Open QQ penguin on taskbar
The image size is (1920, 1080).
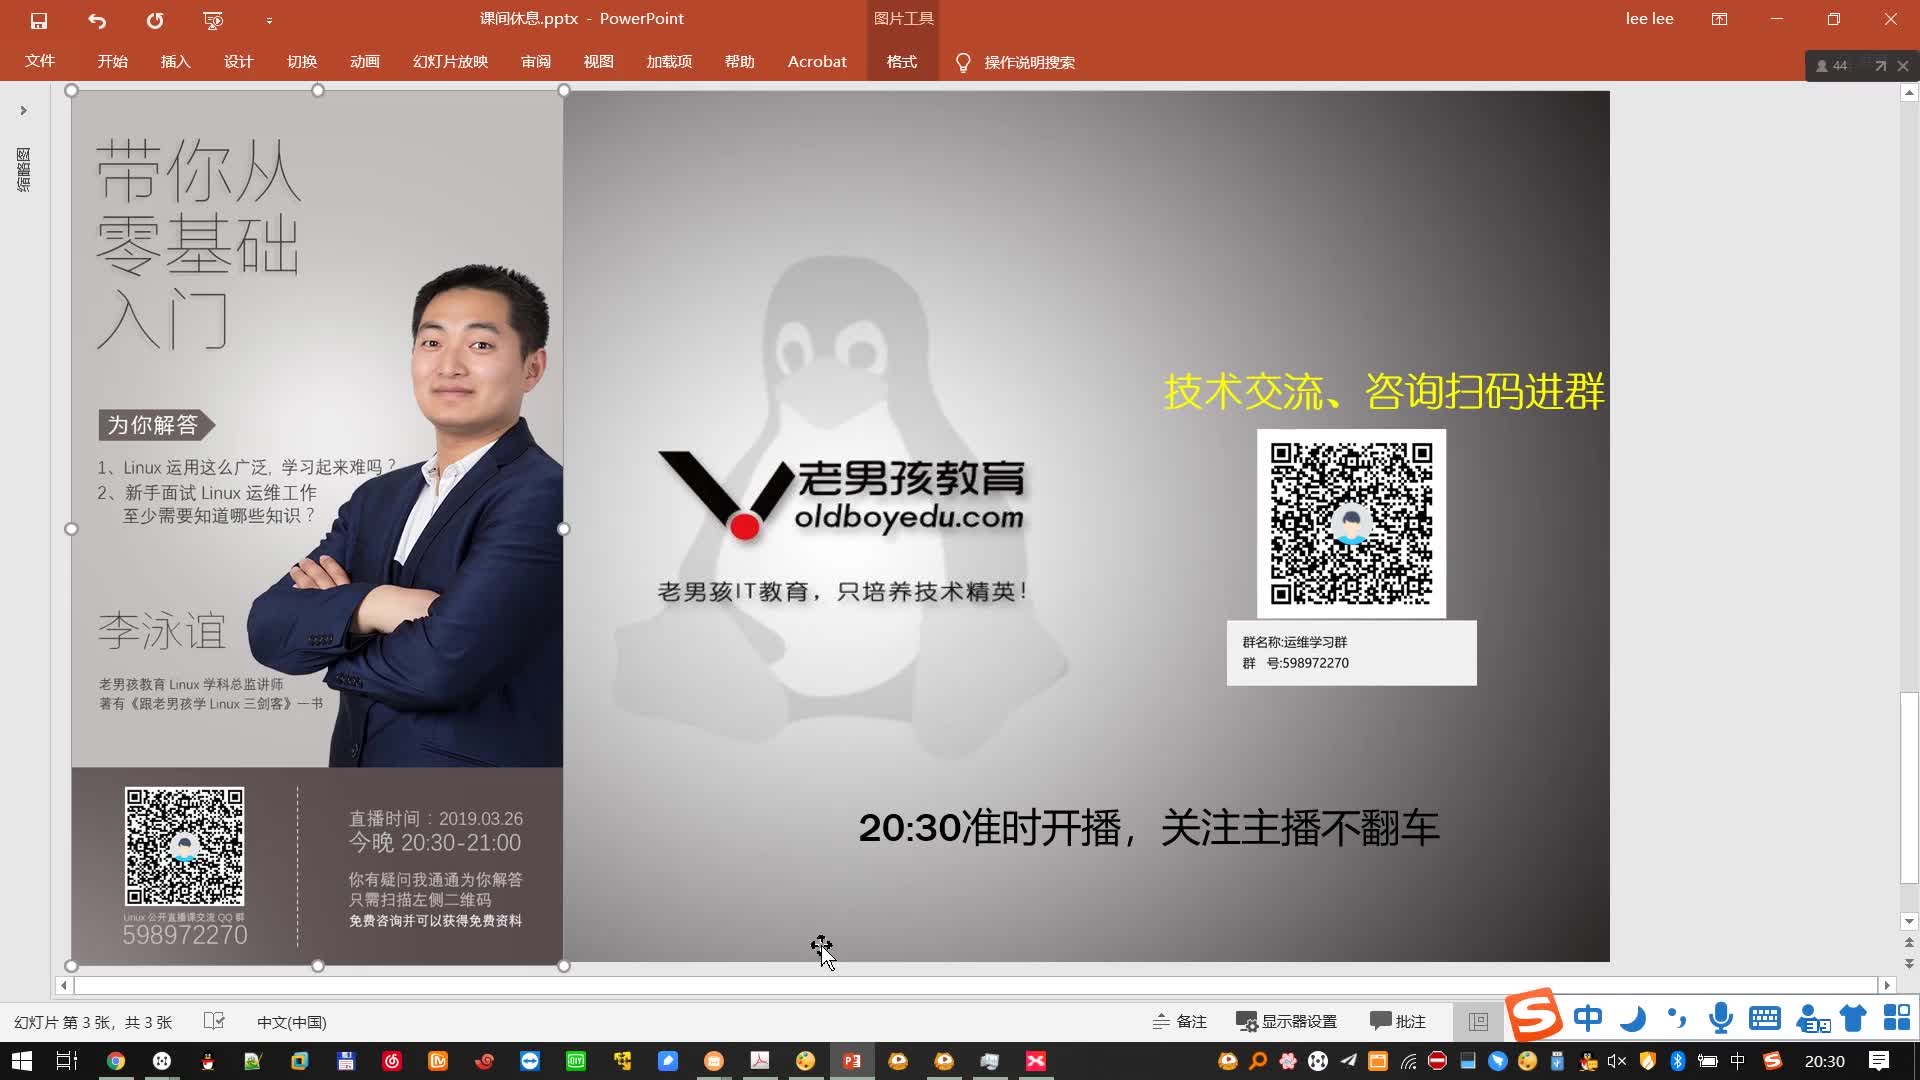pos(208,1061)
